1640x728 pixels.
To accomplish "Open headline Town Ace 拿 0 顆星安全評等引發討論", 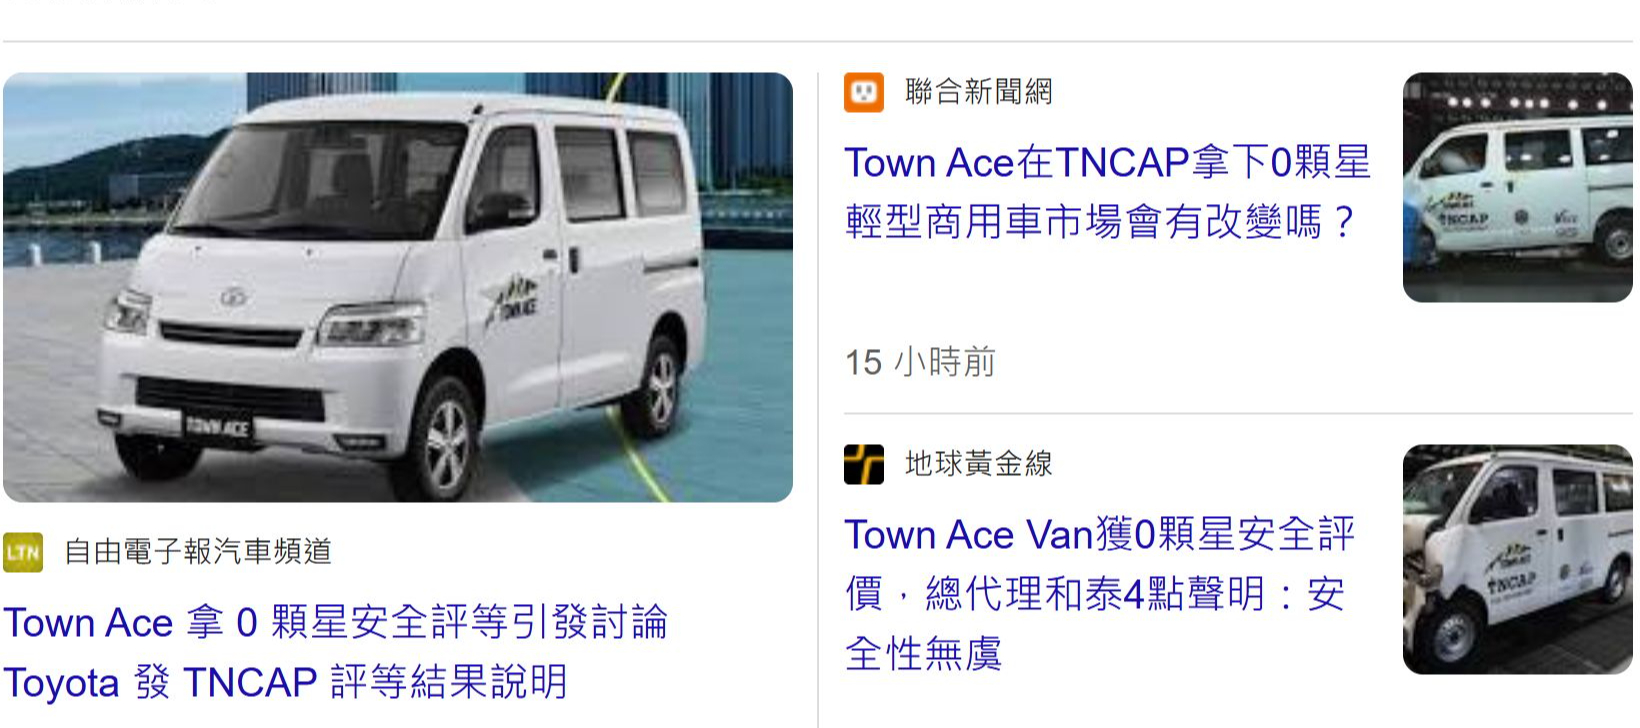I will [x=335, y=622].
